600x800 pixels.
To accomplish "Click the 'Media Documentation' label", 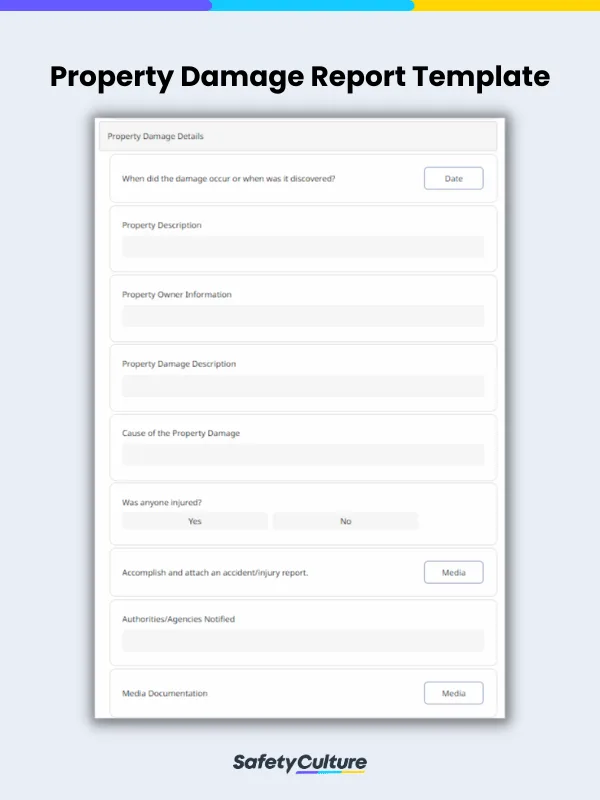I will (165, 693).
